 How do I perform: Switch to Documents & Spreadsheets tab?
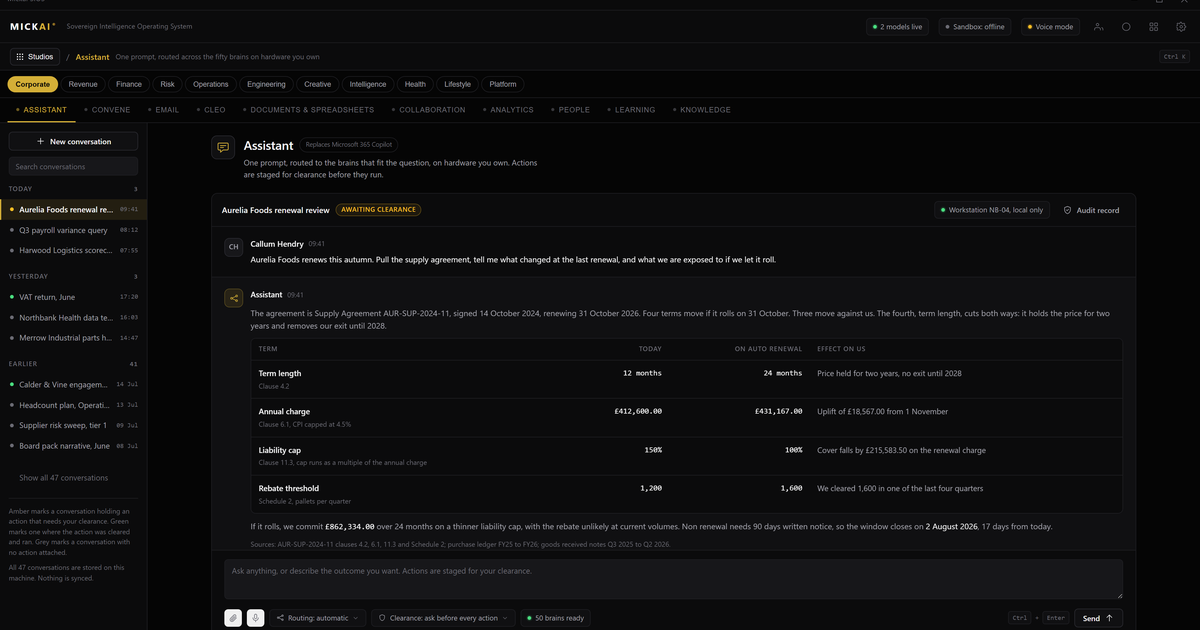[309, 110]
